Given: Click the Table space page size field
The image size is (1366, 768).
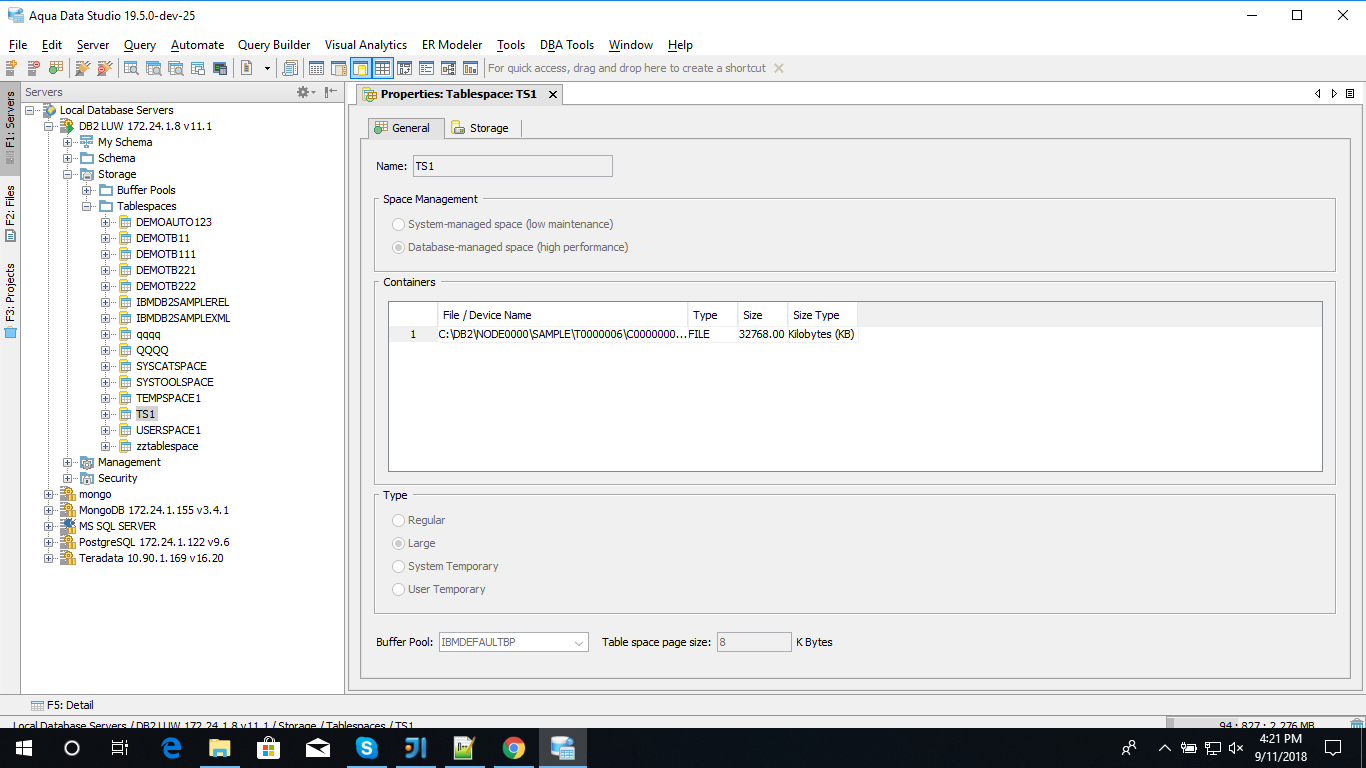Looking at the screenshot, I should (754, 642).
